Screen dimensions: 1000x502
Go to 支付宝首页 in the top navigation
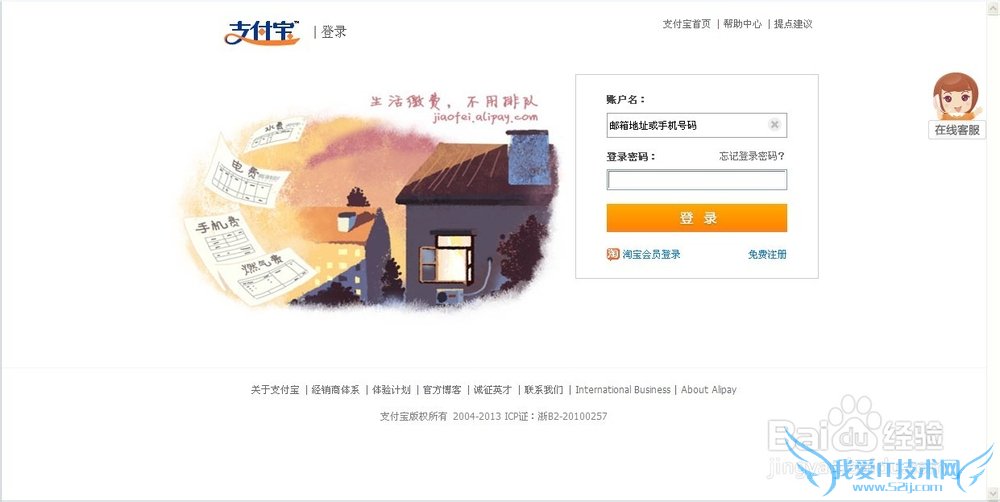[686, 24]
